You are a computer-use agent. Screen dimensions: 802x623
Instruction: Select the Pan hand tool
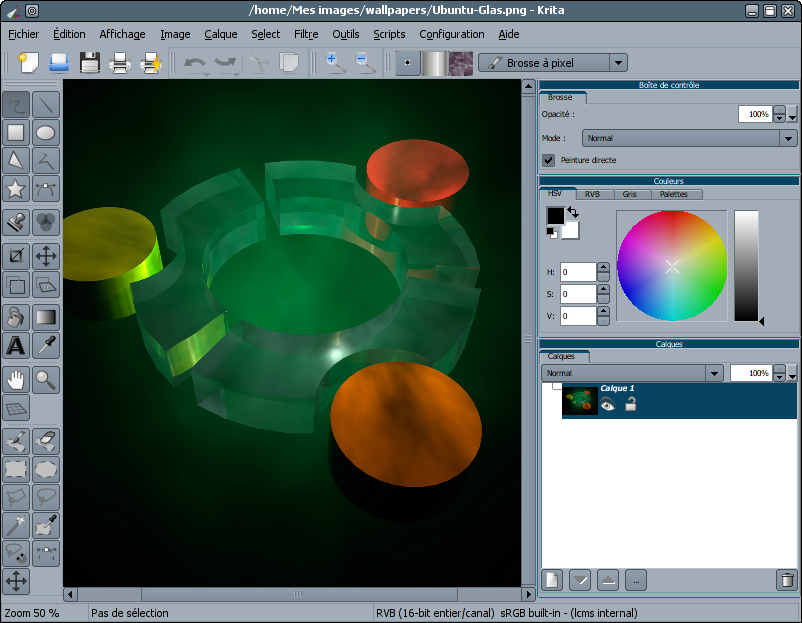click(16, 380)
